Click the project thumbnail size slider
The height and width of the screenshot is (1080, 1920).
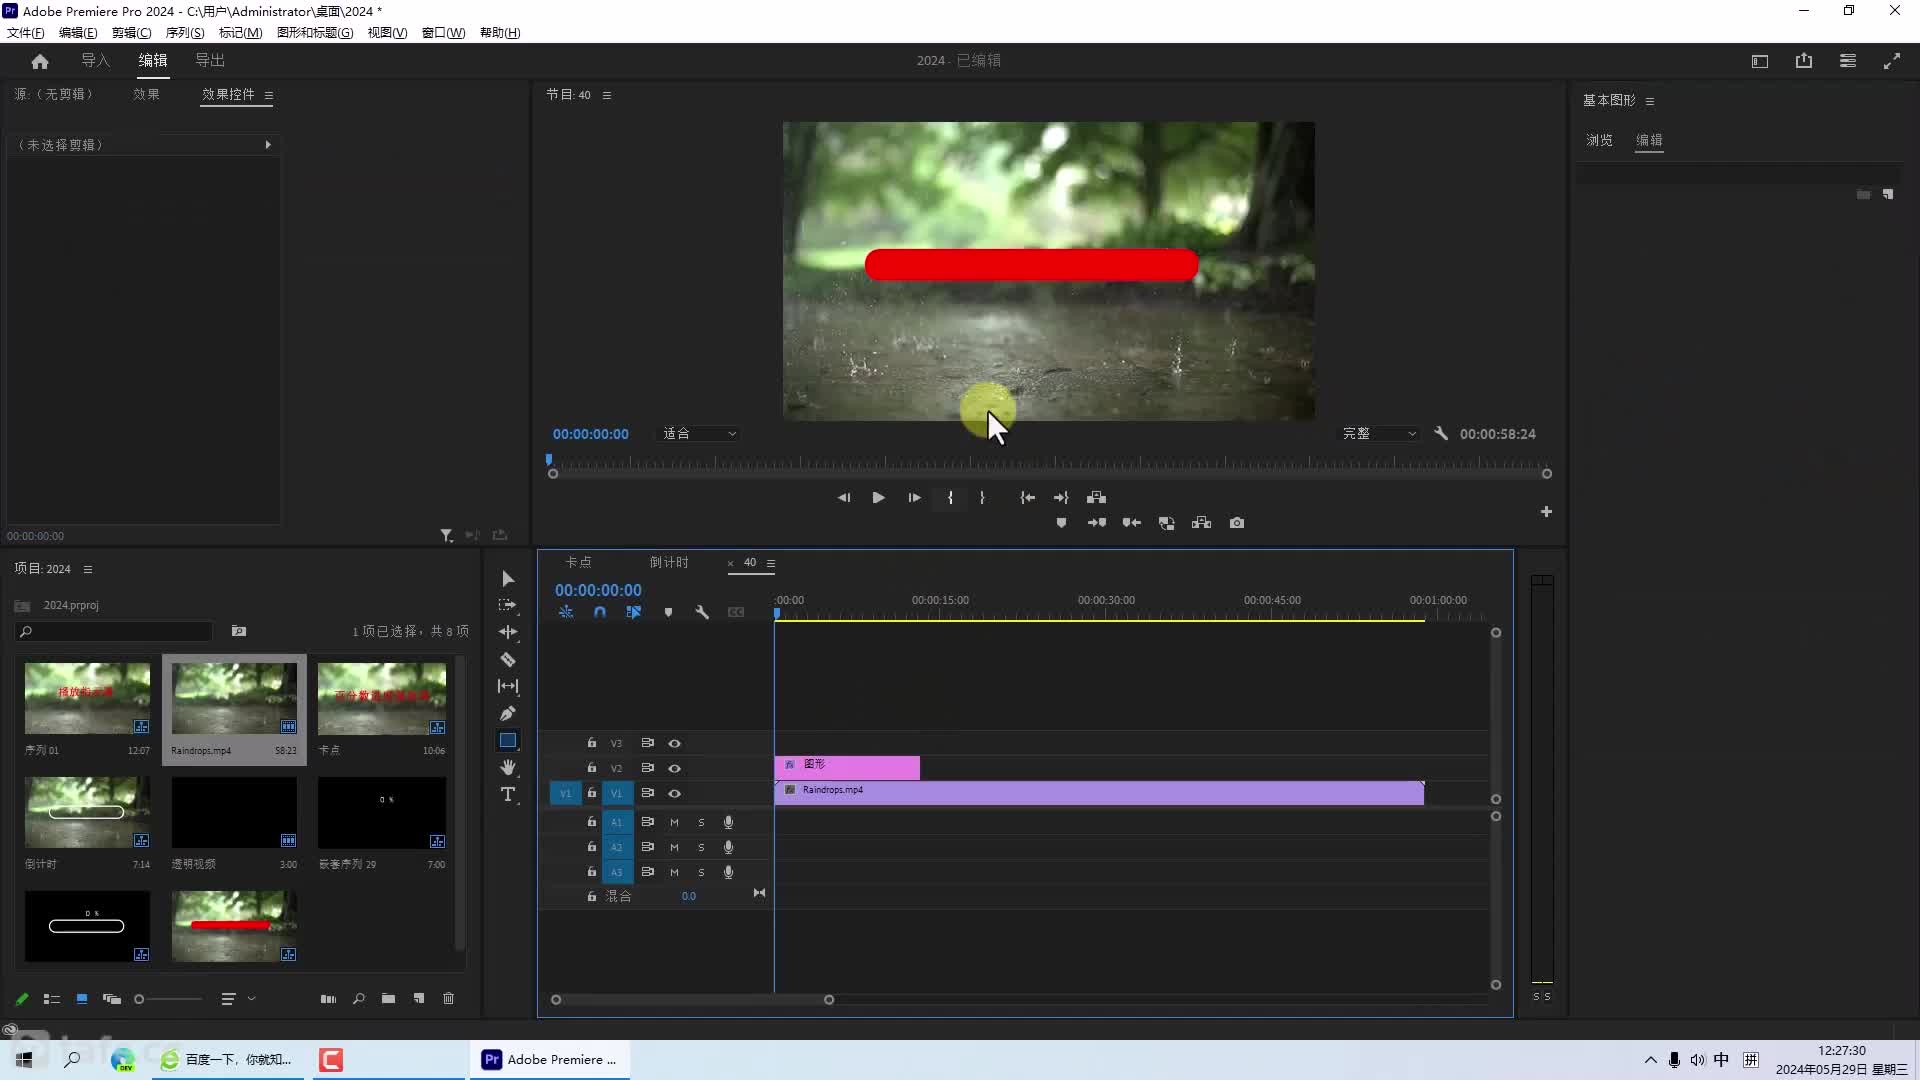pos(168,999)
